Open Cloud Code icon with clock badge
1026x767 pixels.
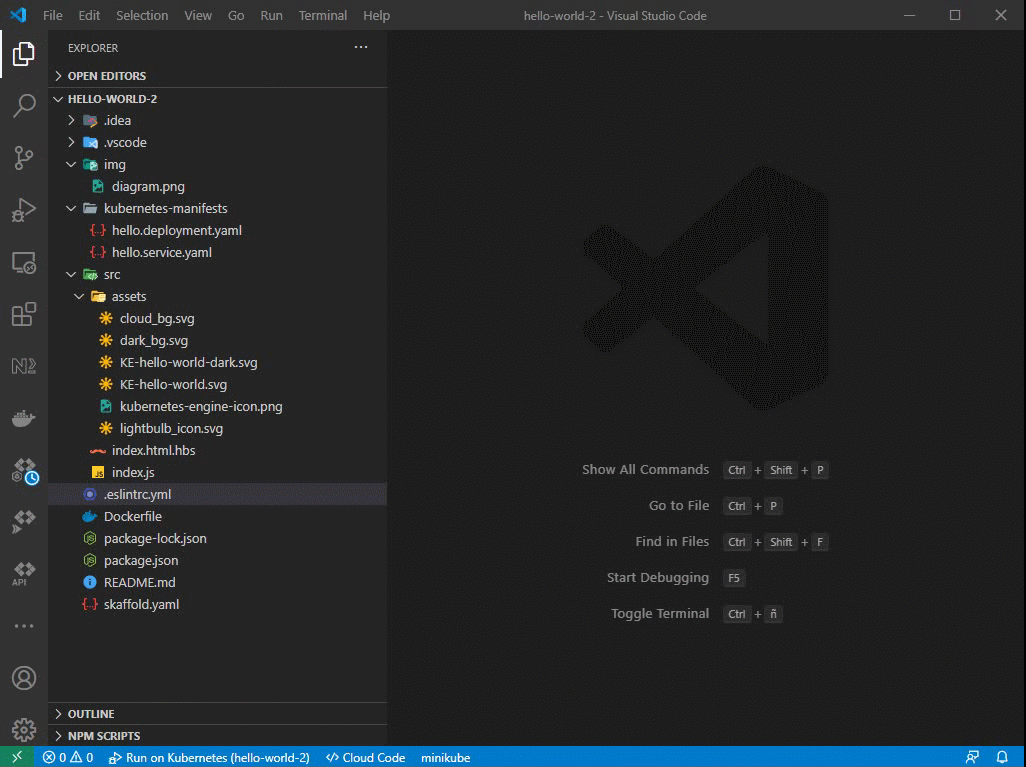coord(25,471)
